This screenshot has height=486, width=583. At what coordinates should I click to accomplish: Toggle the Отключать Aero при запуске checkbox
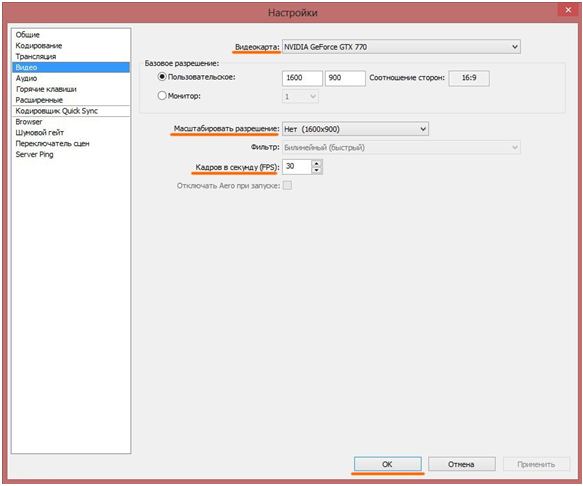(x=287, y=185)
